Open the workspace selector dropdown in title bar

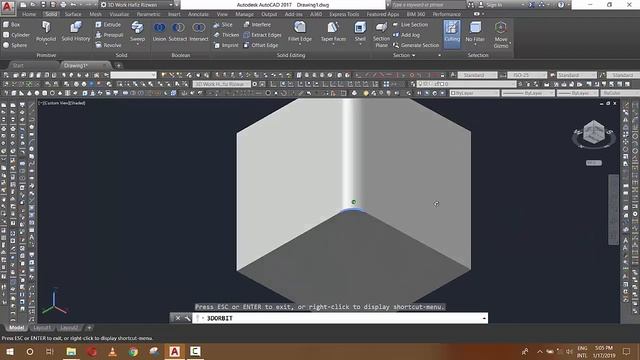pyautogui.click(x=138, y=5)
